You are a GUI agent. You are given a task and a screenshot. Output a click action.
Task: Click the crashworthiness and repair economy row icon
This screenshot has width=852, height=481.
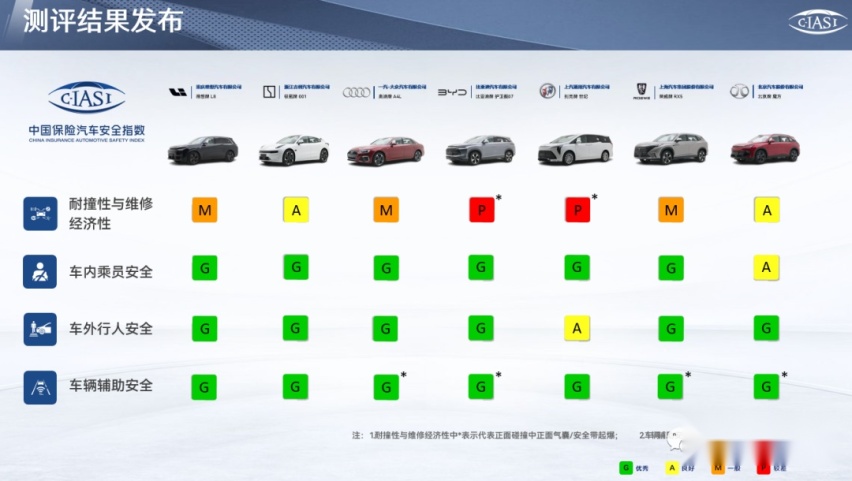40,214
